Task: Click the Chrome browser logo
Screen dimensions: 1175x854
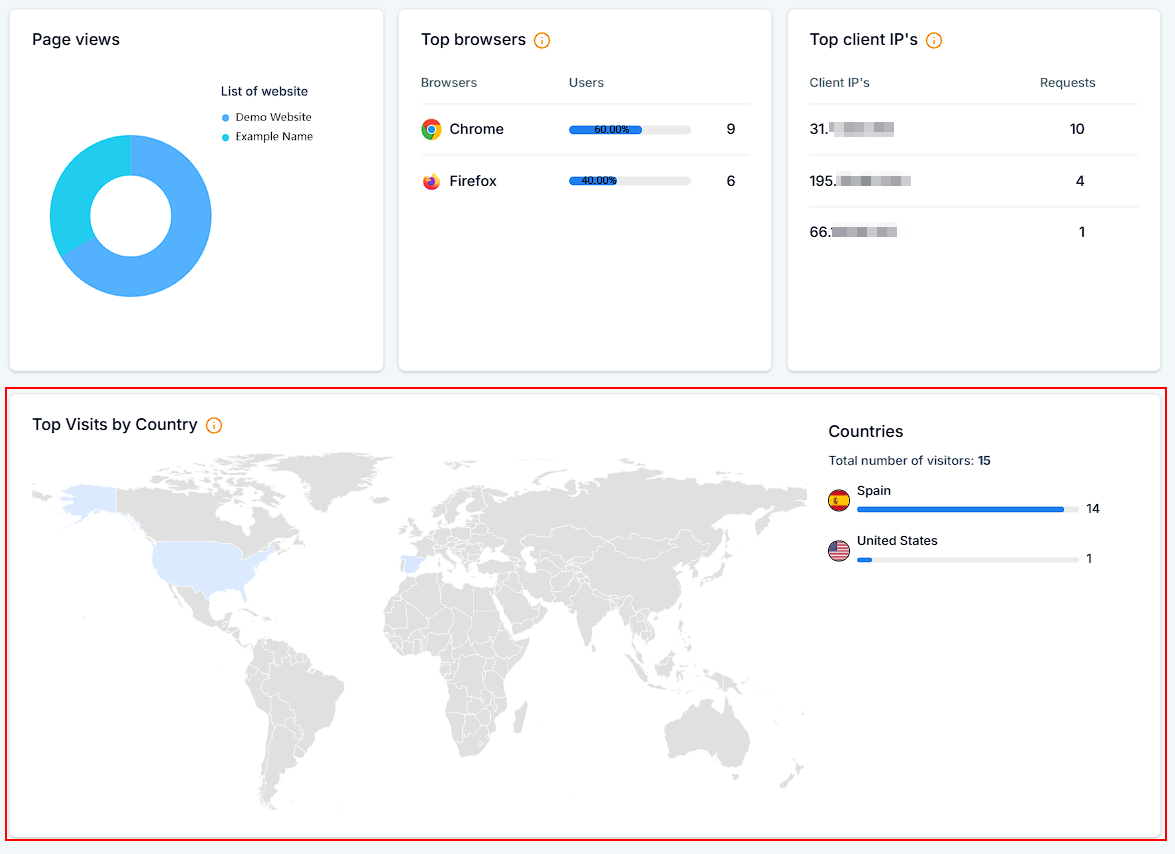Action: (431, 129)
